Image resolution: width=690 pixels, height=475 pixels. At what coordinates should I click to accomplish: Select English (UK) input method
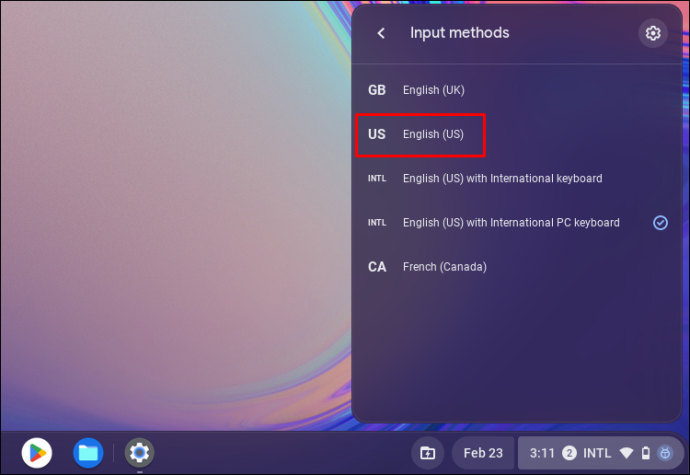point(517,90)
